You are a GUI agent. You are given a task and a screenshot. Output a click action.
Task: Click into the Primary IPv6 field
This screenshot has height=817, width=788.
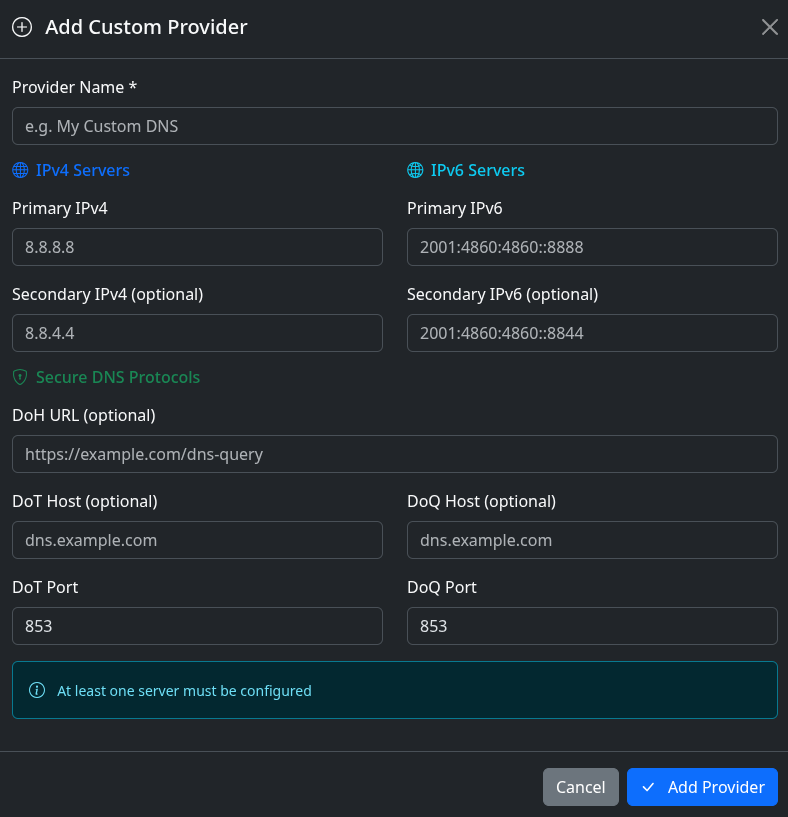(592, 247)
